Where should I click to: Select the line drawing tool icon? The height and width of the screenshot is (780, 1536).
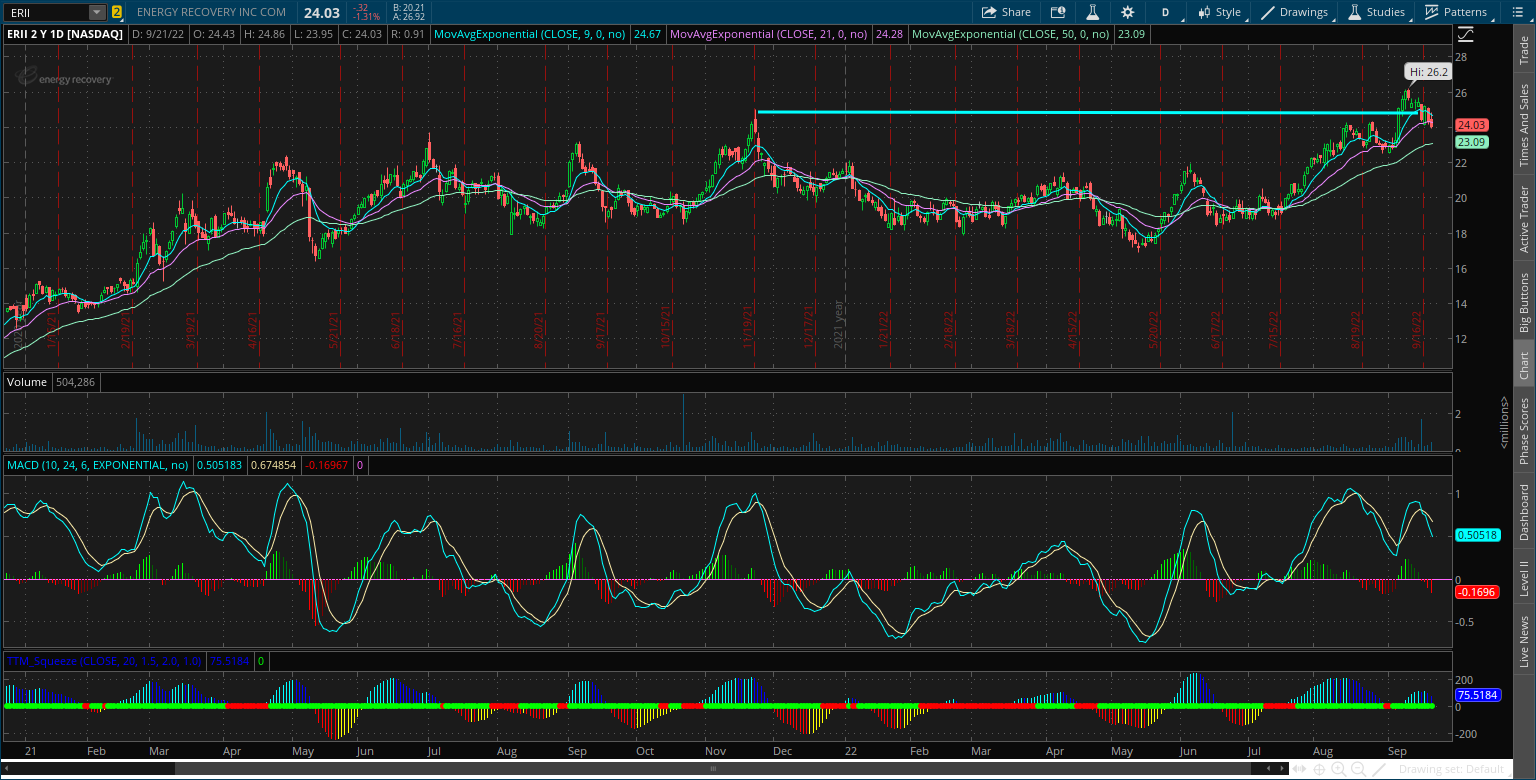[1379, 769]
